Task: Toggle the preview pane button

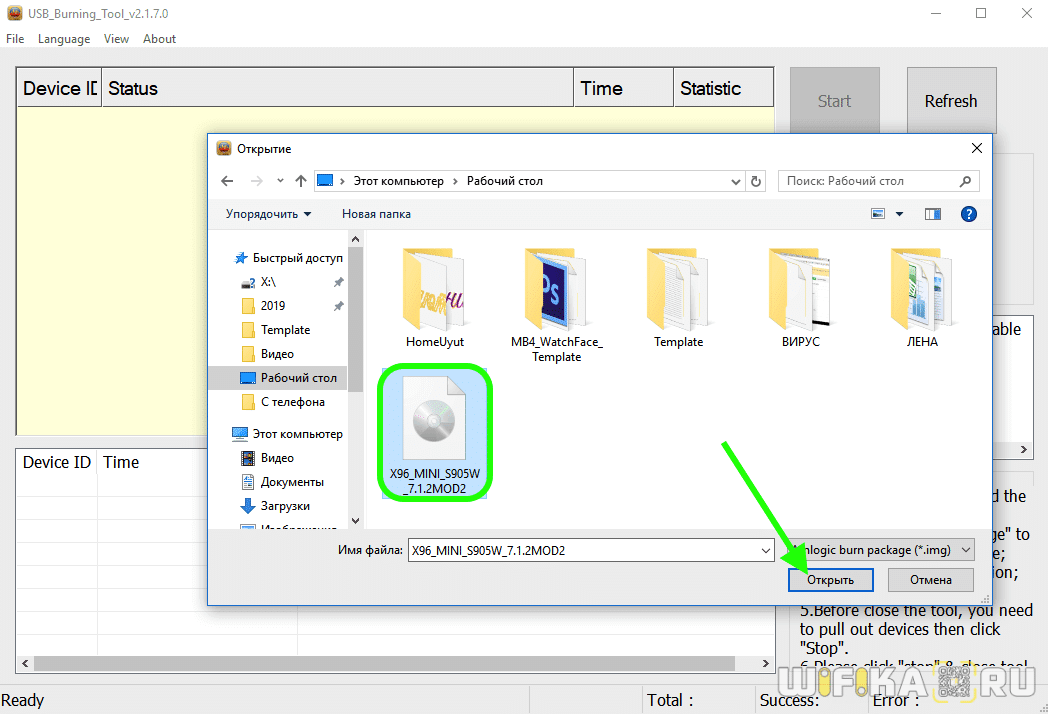Action: pos(933,214)
